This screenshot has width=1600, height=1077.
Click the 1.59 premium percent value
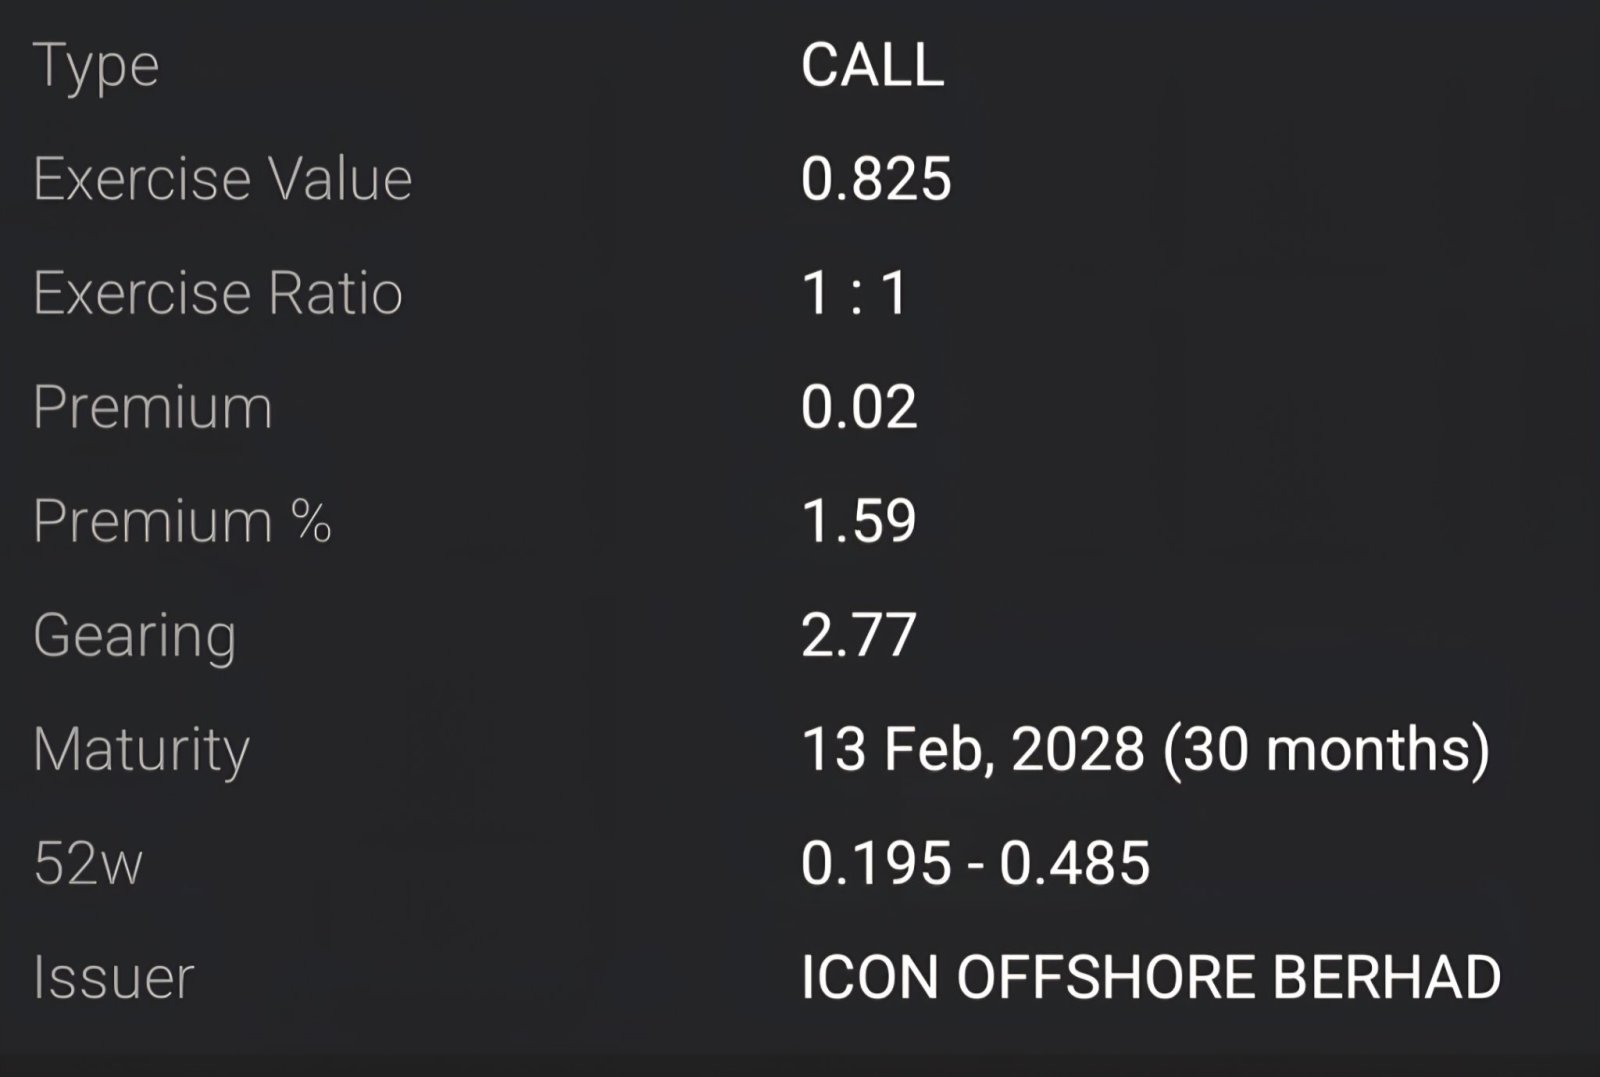tap(859, 522)
